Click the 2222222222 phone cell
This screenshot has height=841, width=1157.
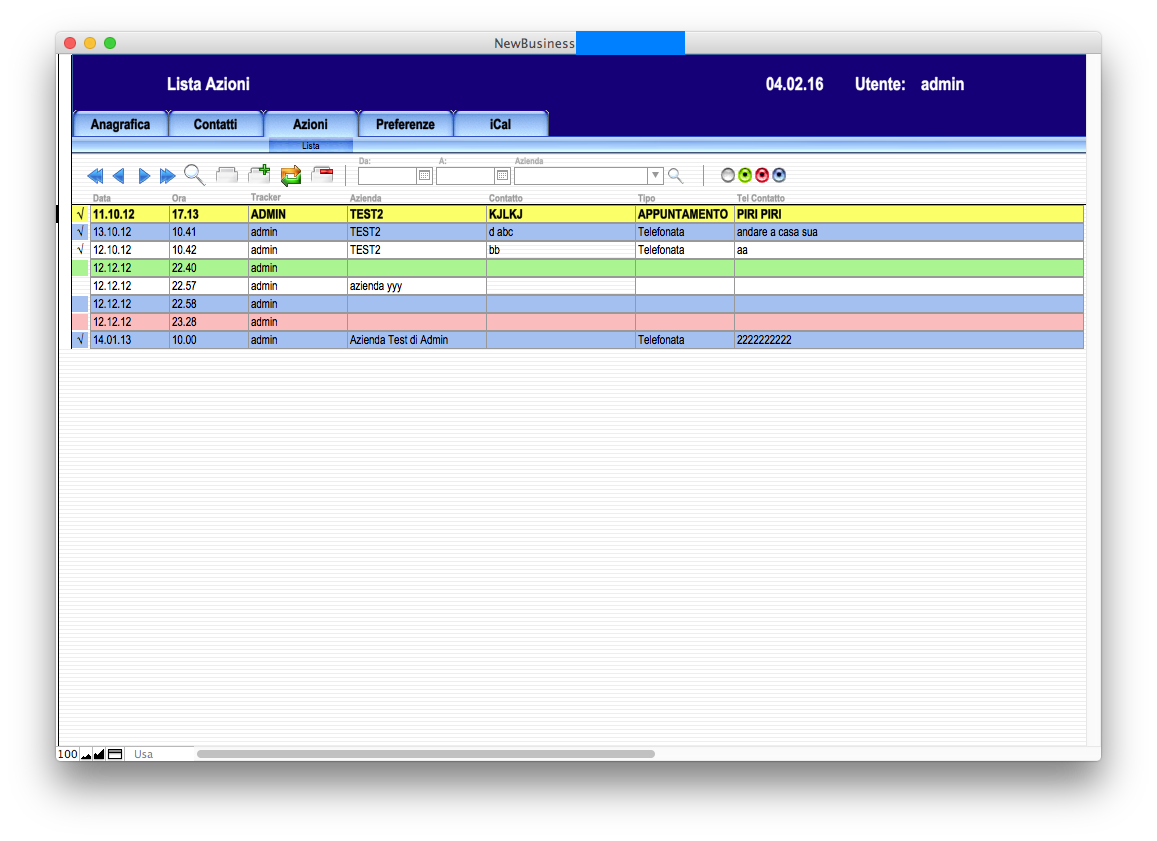[x=908, y=340]
